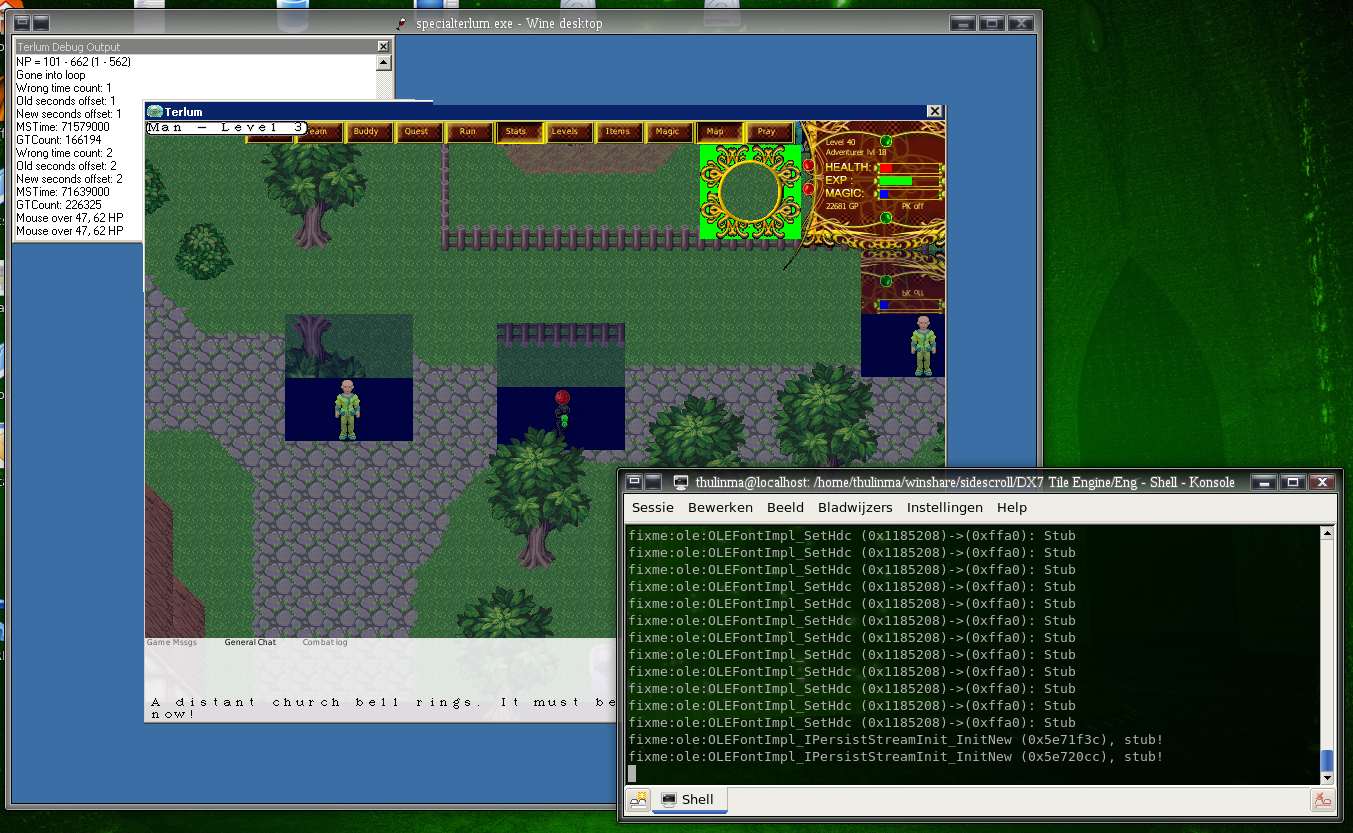Click the close session icon in Konsole

tap(1322, 799)
